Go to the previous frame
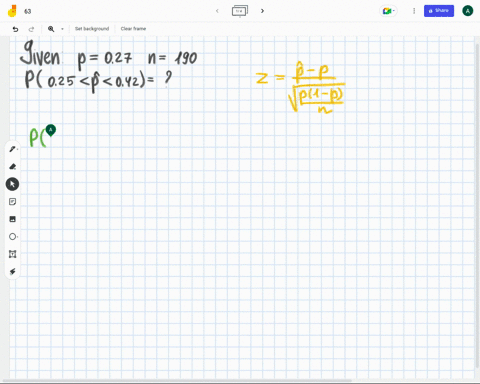This screenshot has height=384, width=480. 217,11
